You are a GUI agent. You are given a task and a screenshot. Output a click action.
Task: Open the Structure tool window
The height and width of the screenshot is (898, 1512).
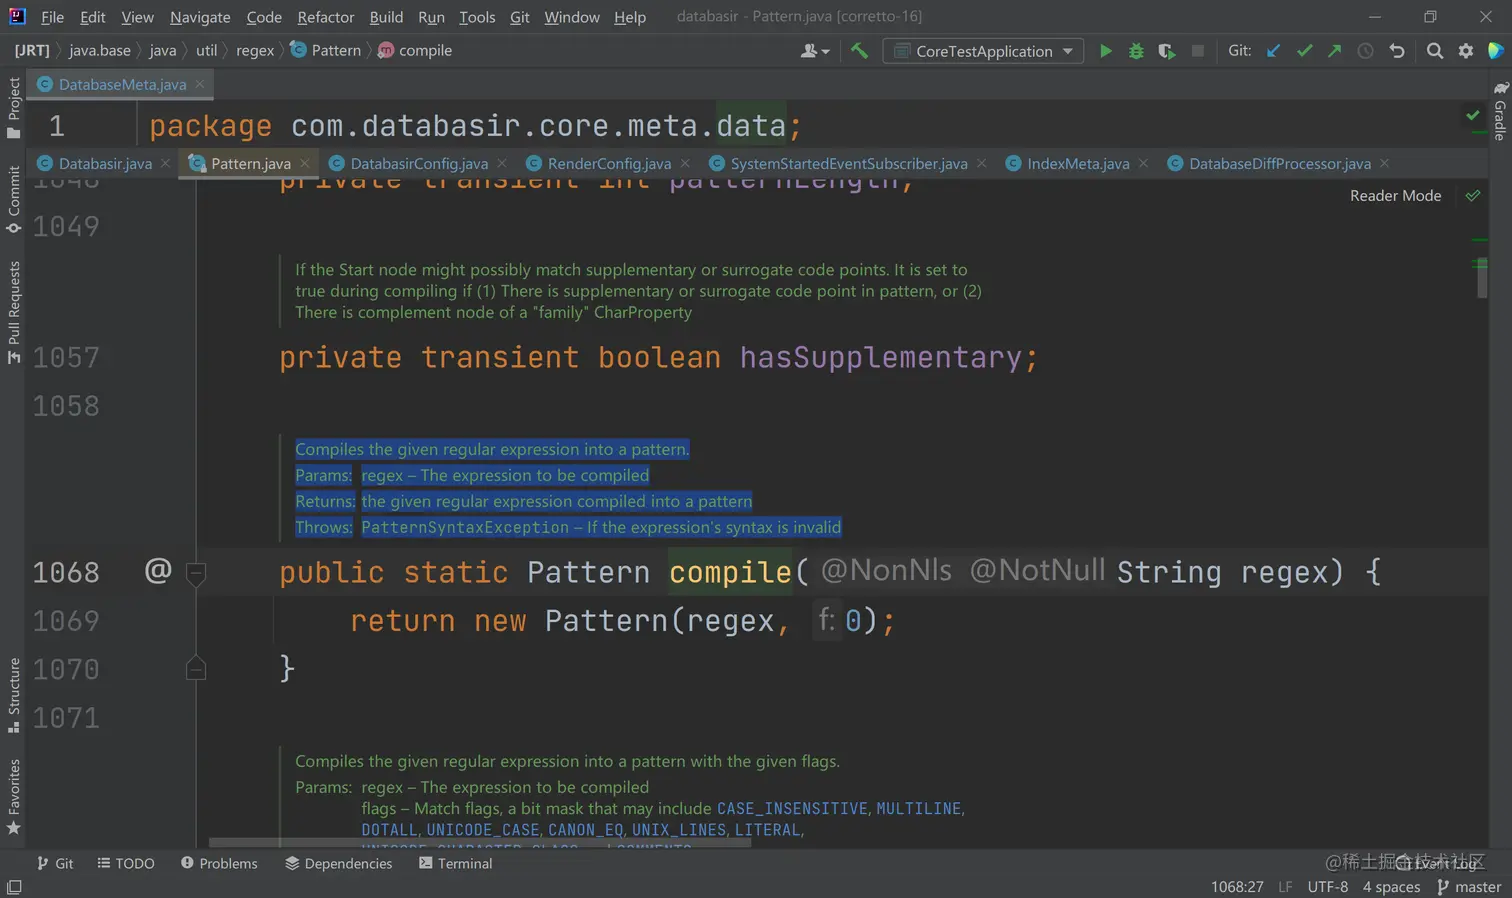[14, 696]
